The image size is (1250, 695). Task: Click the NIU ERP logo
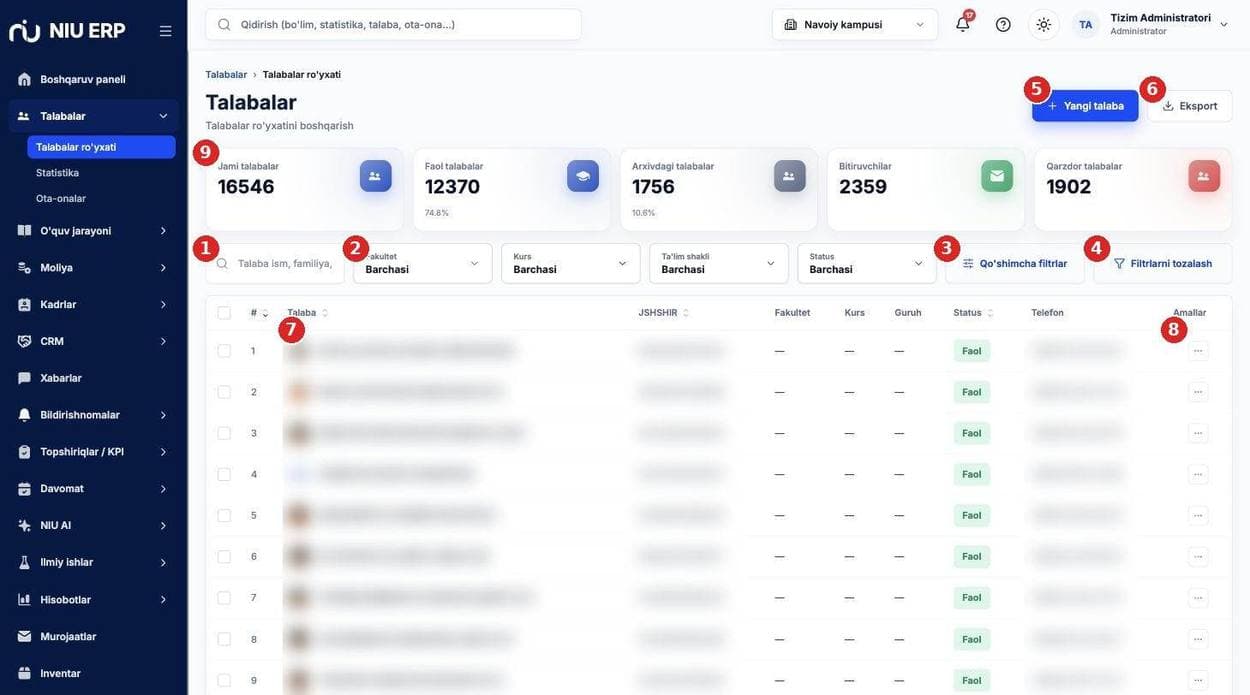click(67, 30)
